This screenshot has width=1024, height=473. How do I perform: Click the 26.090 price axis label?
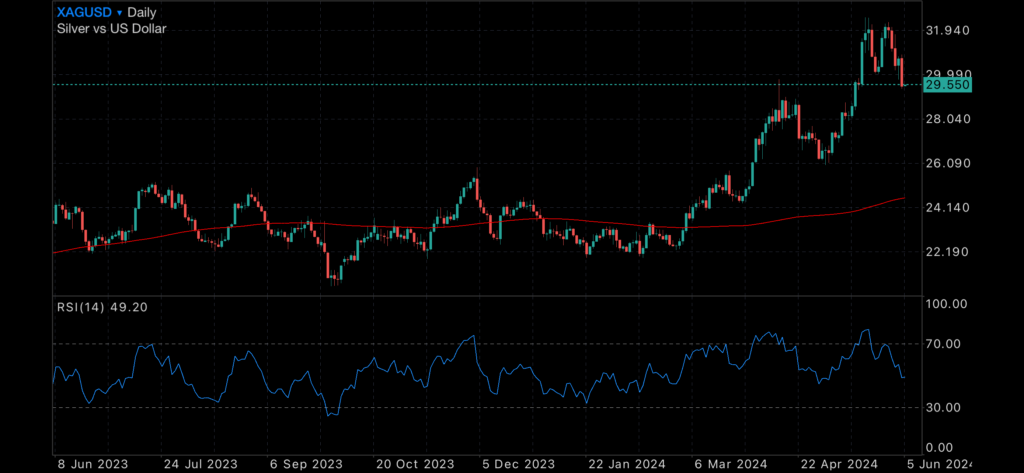click(948, 163)
